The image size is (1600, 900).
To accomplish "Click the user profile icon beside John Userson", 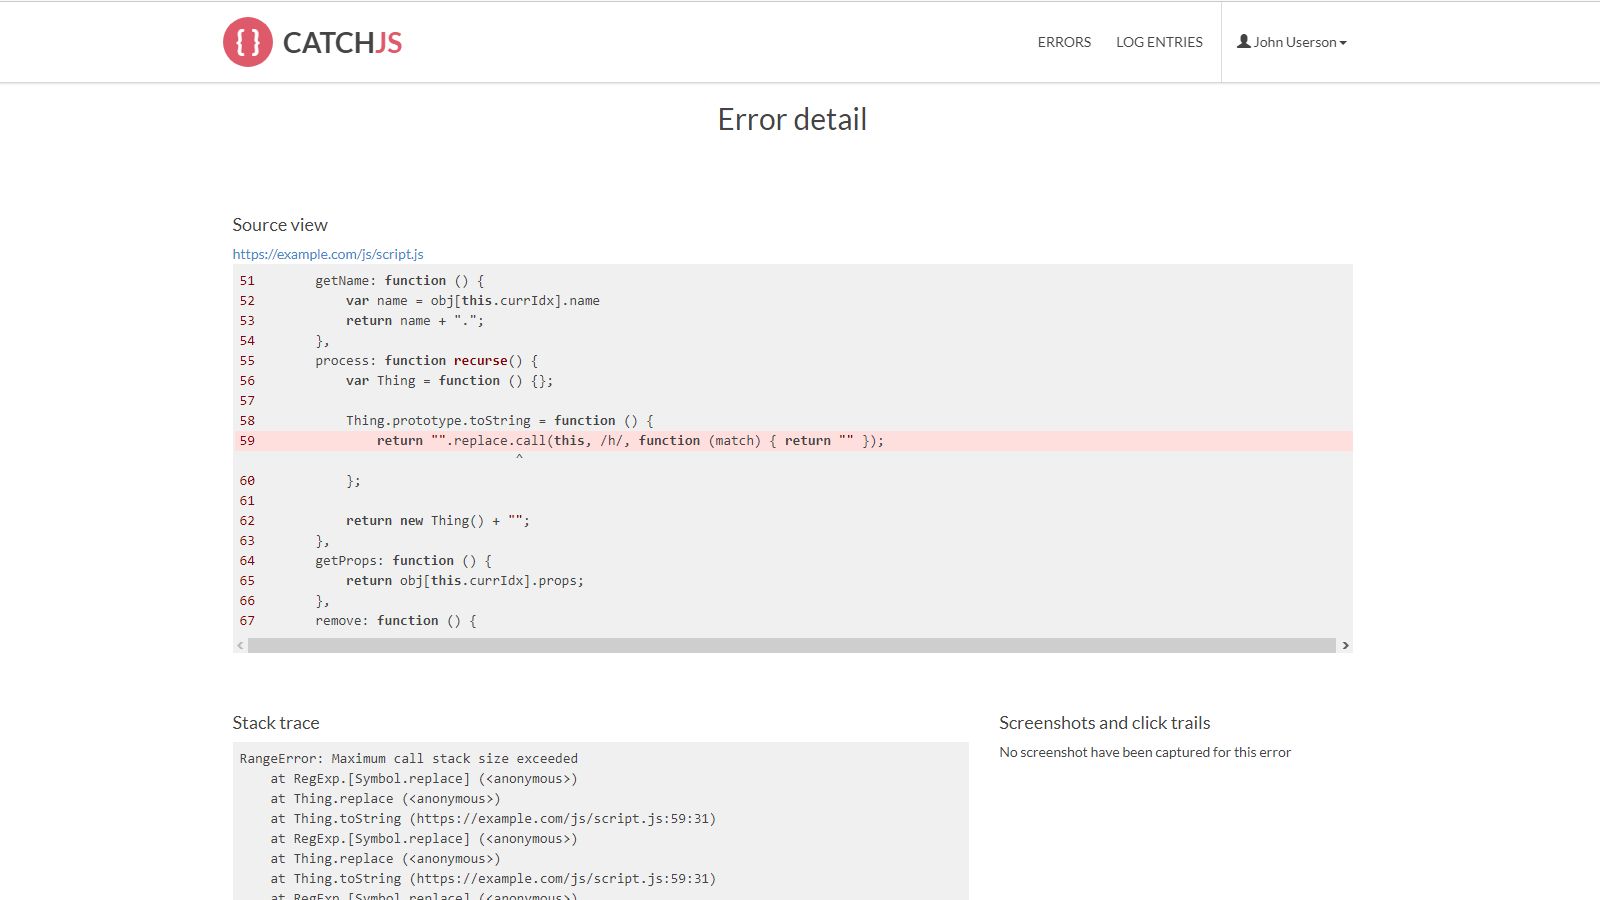I will [x=1243, y=41].
